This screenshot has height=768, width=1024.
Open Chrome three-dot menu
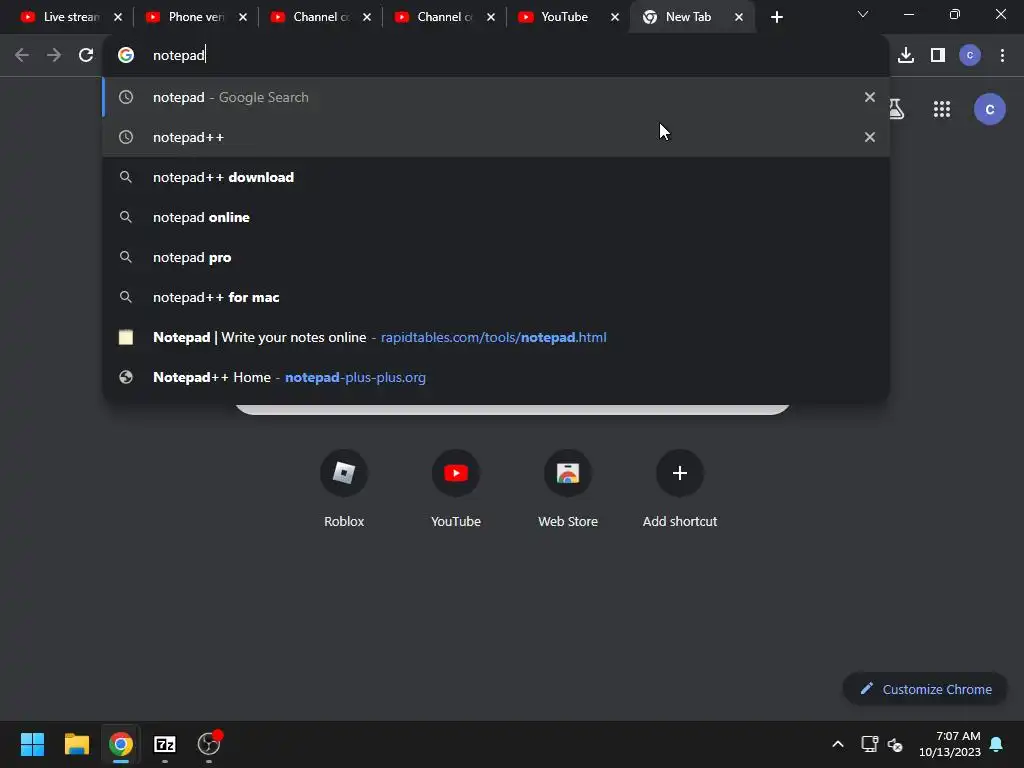[x=1002, y=56]
